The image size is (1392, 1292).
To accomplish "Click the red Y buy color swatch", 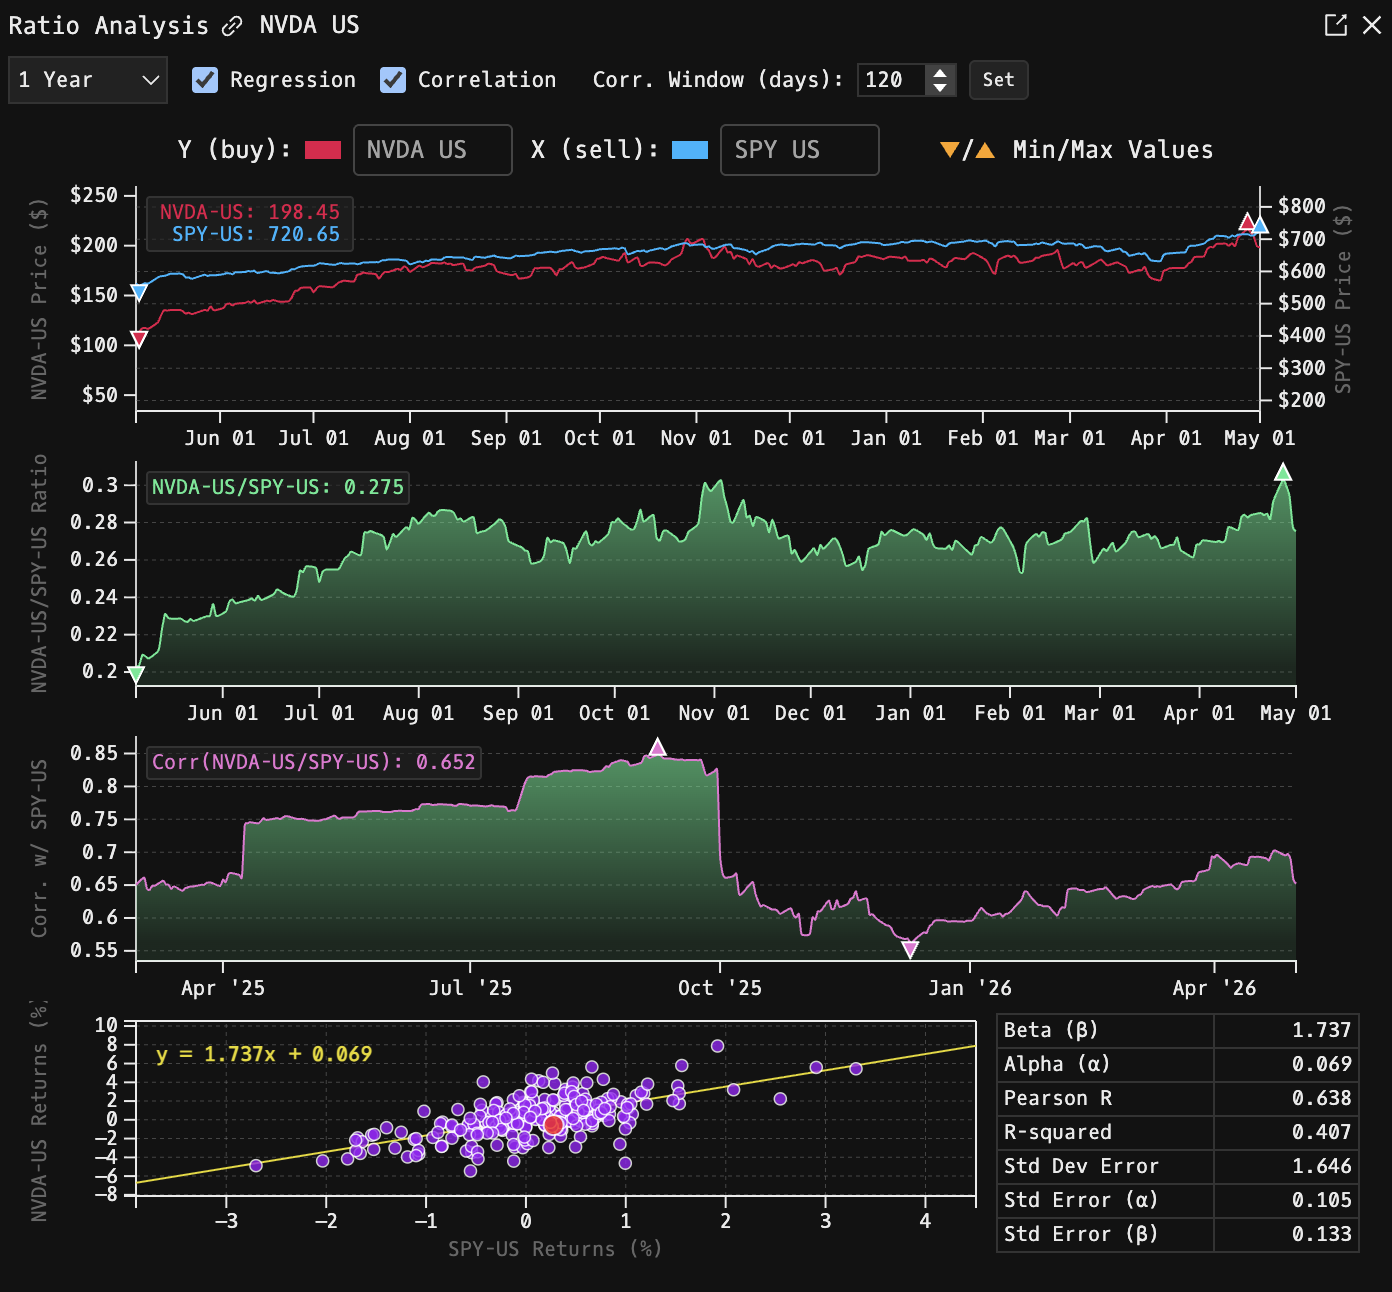I will (323, 150).
